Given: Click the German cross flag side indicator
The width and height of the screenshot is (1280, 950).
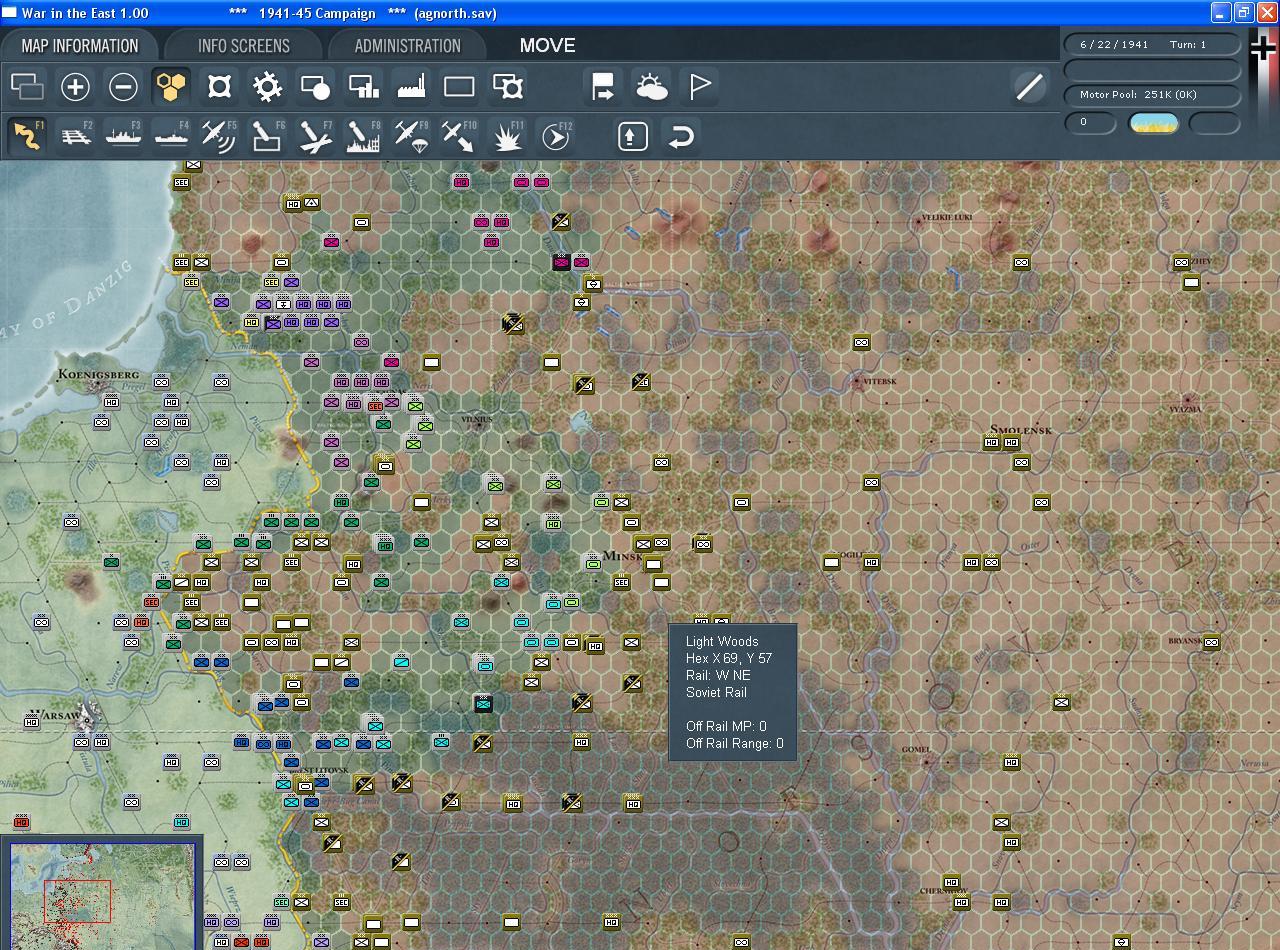Looking at the screenshot, I should point(1264,49).
